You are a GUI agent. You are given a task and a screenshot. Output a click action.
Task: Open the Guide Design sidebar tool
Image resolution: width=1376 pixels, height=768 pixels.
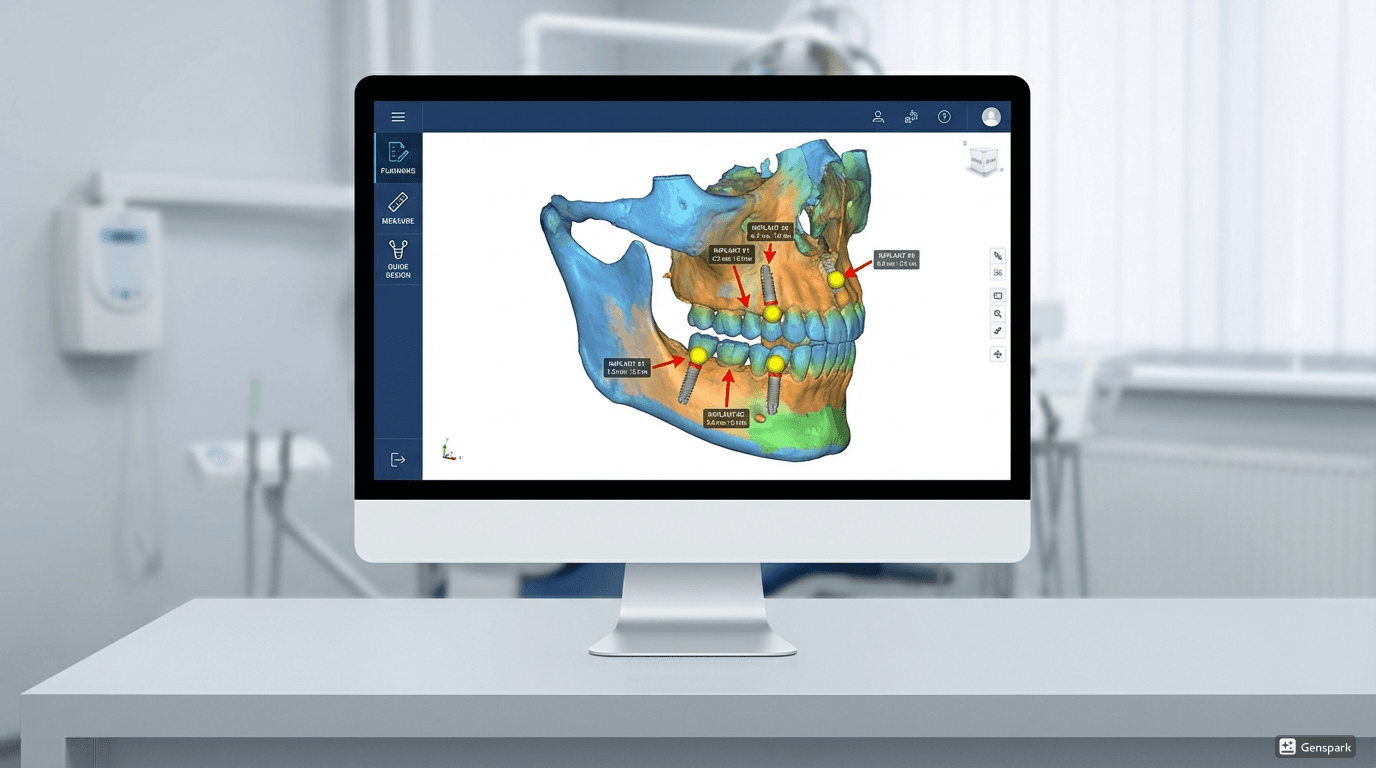(x=398, y=258)
